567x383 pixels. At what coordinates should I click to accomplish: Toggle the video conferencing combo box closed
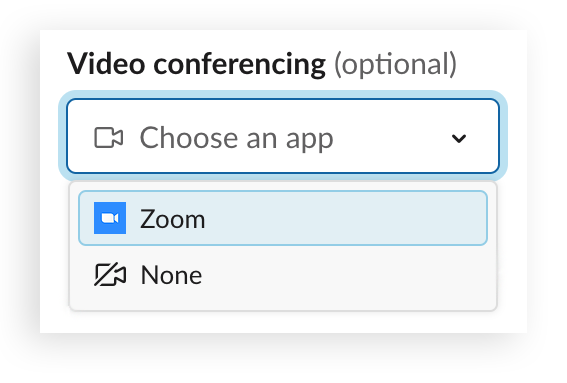point(283,136)
